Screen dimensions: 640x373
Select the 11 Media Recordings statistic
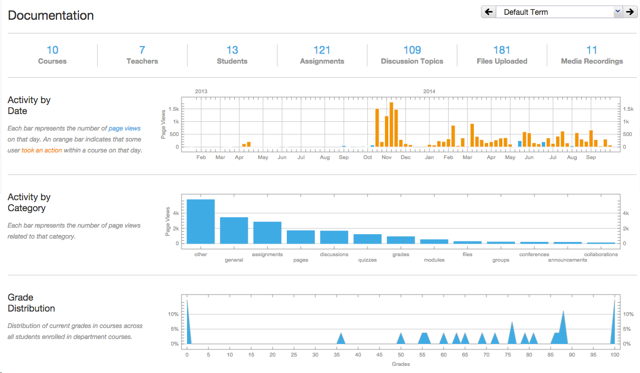592,55
